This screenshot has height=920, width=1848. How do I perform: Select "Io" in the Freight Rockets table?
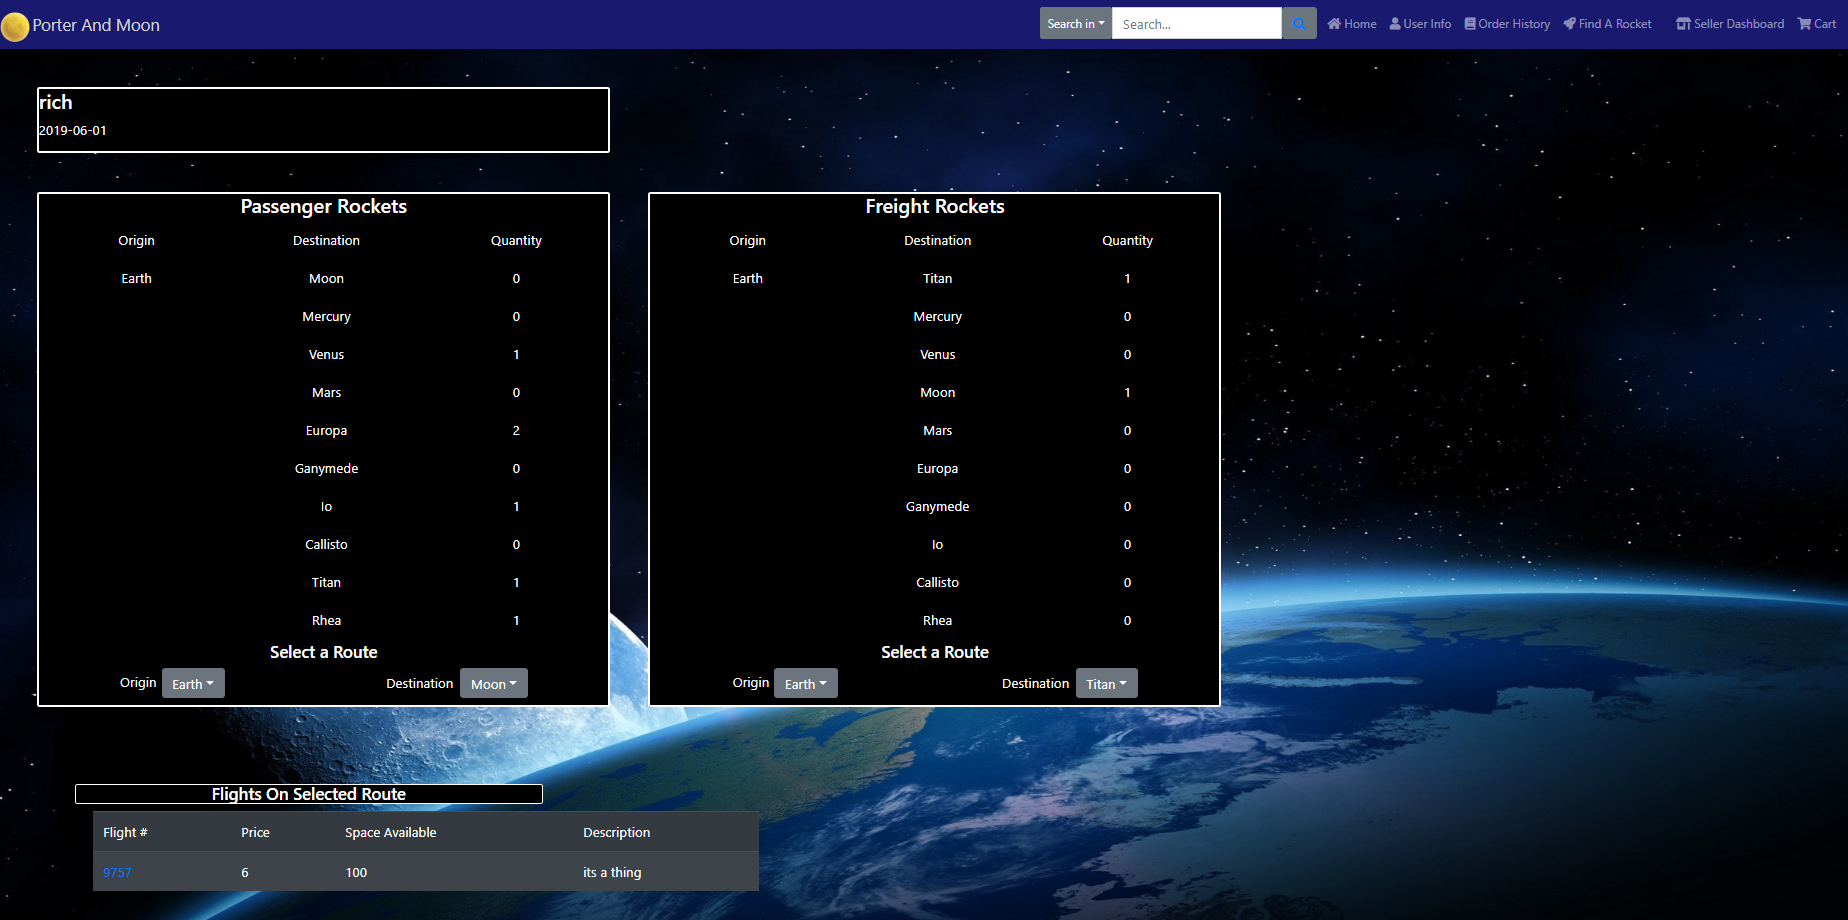[x=938, y=545]
